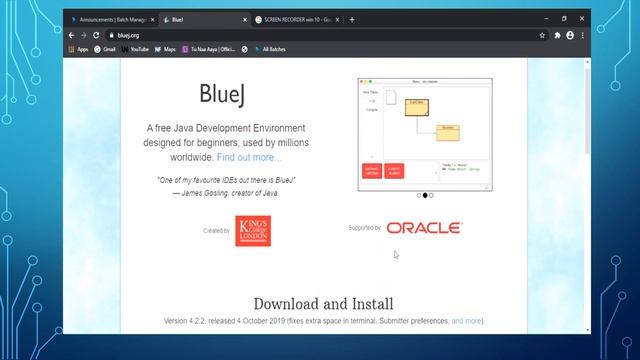Click the scrollbar up arrow
Screen dimensions: 640x360
587,62
